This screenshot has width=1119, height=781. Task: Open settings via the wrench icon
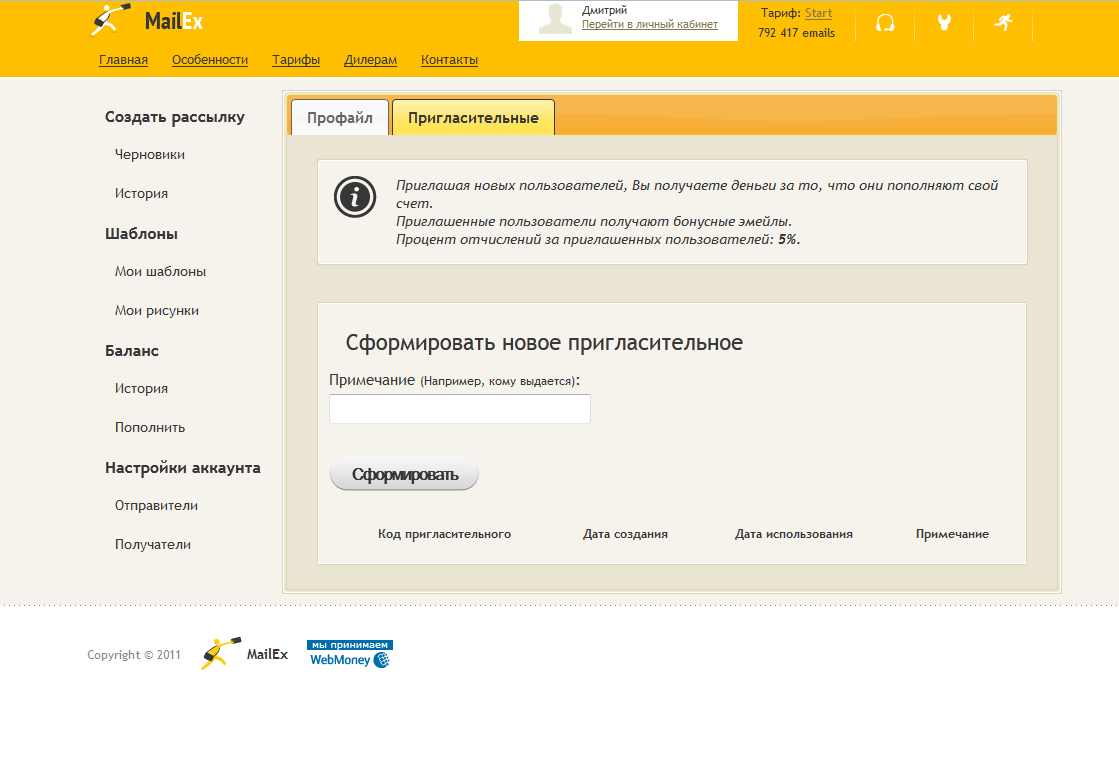[x=944, y=23]
